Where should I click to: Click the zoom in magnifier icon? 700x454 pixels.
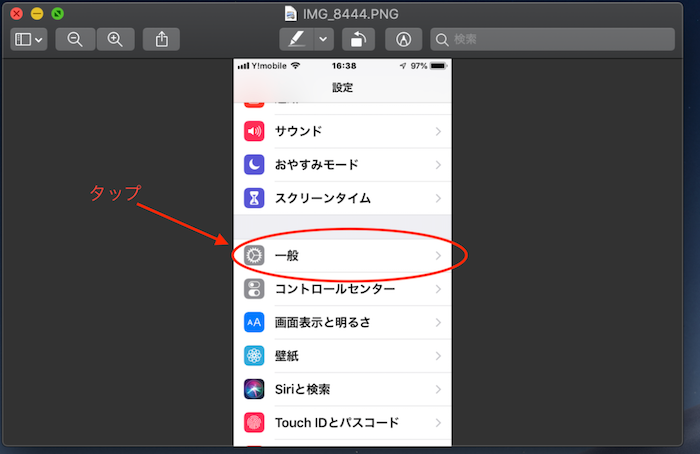(115, 39)
